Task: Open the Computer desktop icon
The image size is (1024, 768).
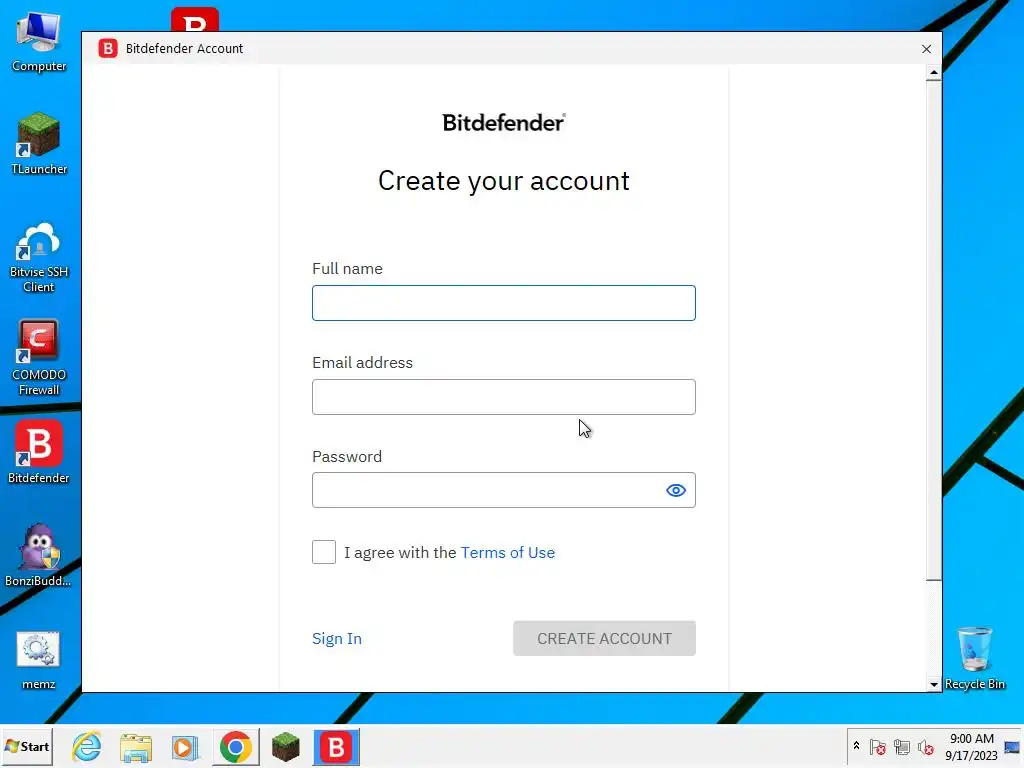Action: coord(39,42)
